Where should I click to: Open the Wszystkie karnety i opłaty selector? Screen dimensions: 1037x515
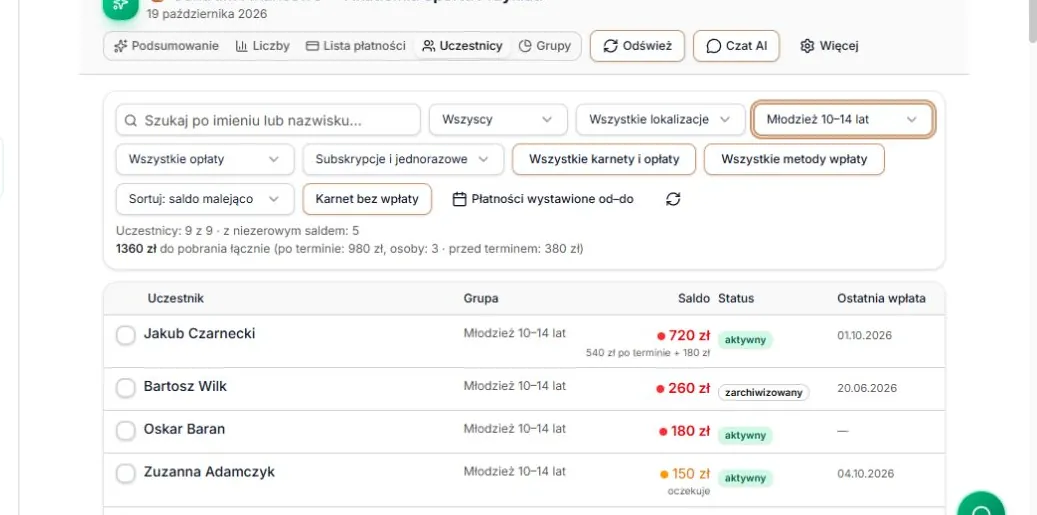tap(604, 159)
